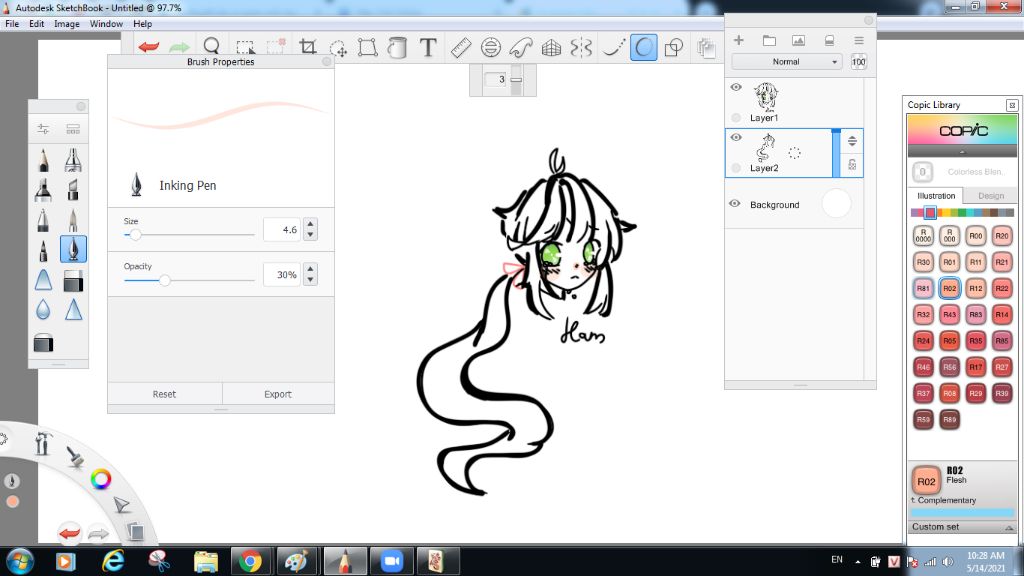
Task: Hide Layer1 using its eye icon
Action: coord(736,87)
